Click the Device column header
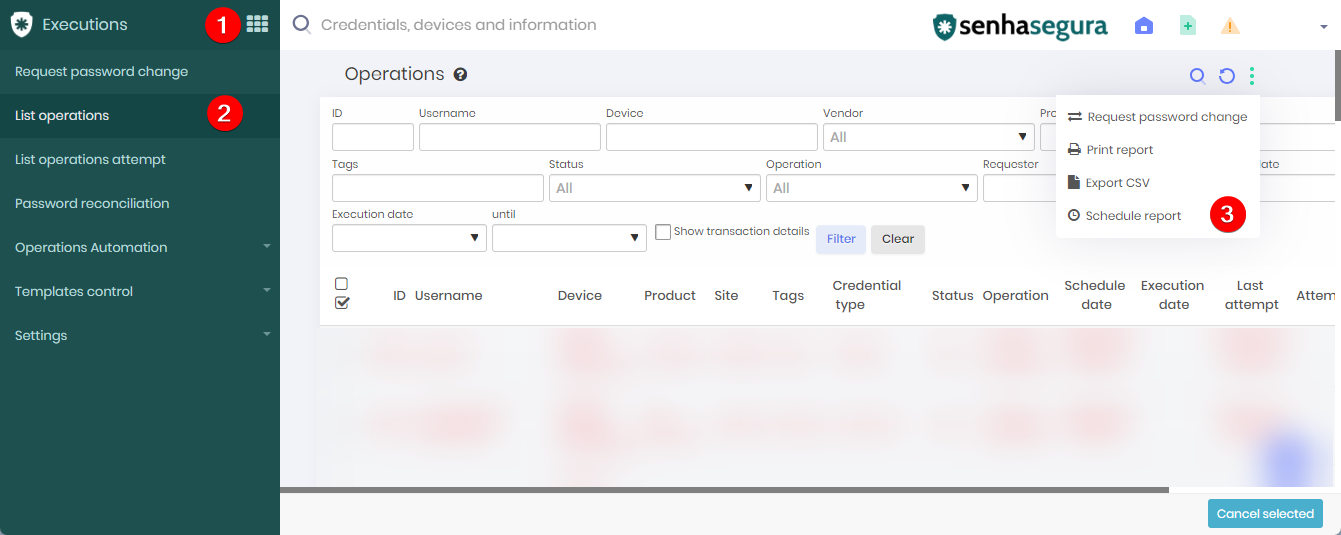 coord(580,296)
